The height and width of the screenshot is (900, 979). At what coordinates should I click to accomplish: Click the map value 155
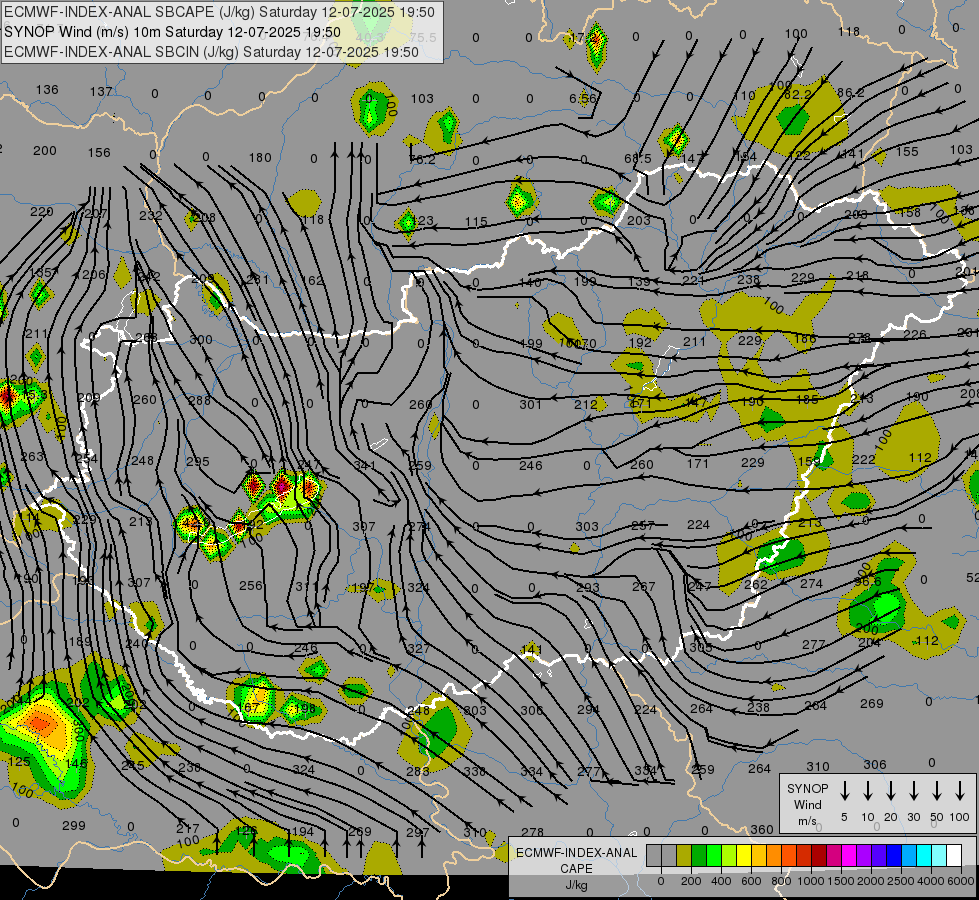907,151
